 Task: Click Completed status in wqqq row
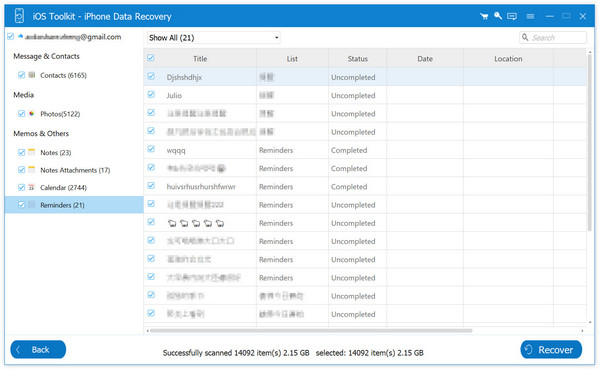coord(349,150)
